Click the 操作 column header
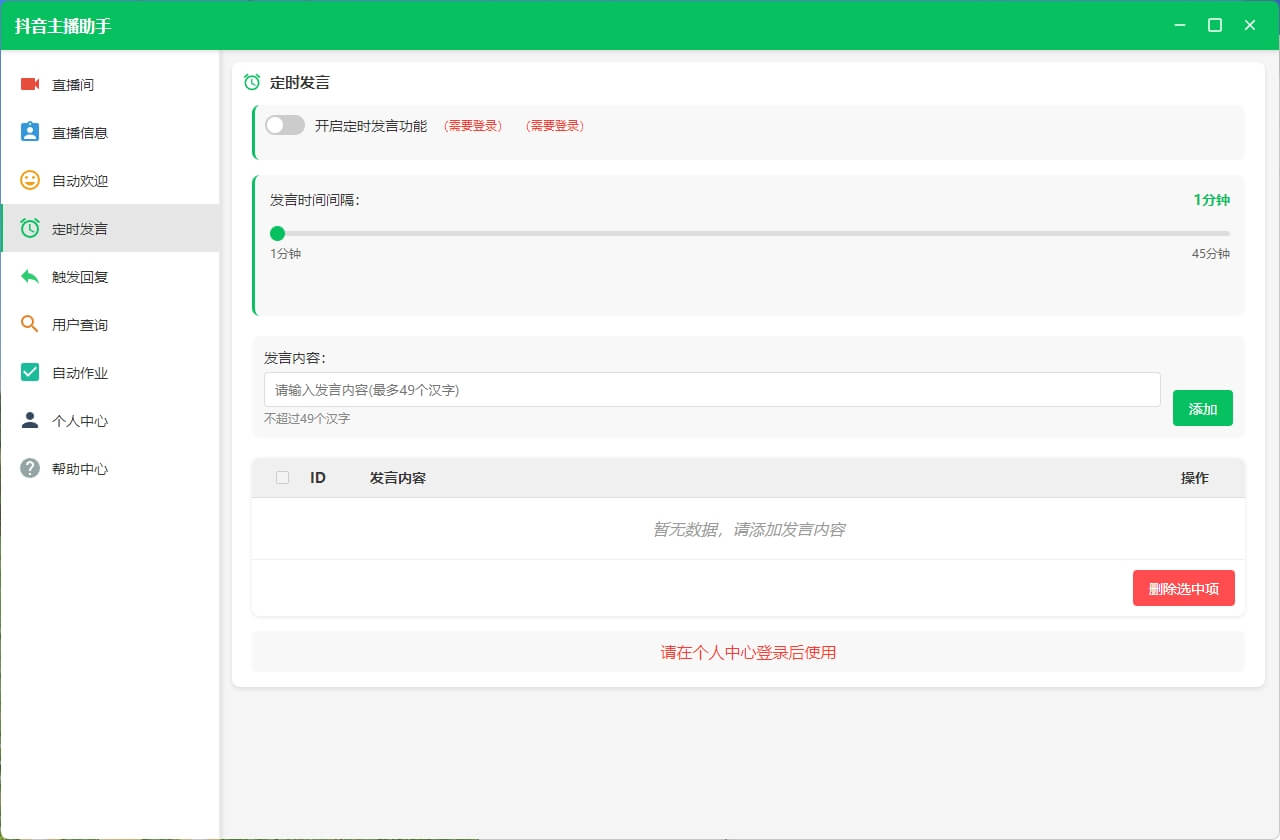 click(x=1195, y=478)
